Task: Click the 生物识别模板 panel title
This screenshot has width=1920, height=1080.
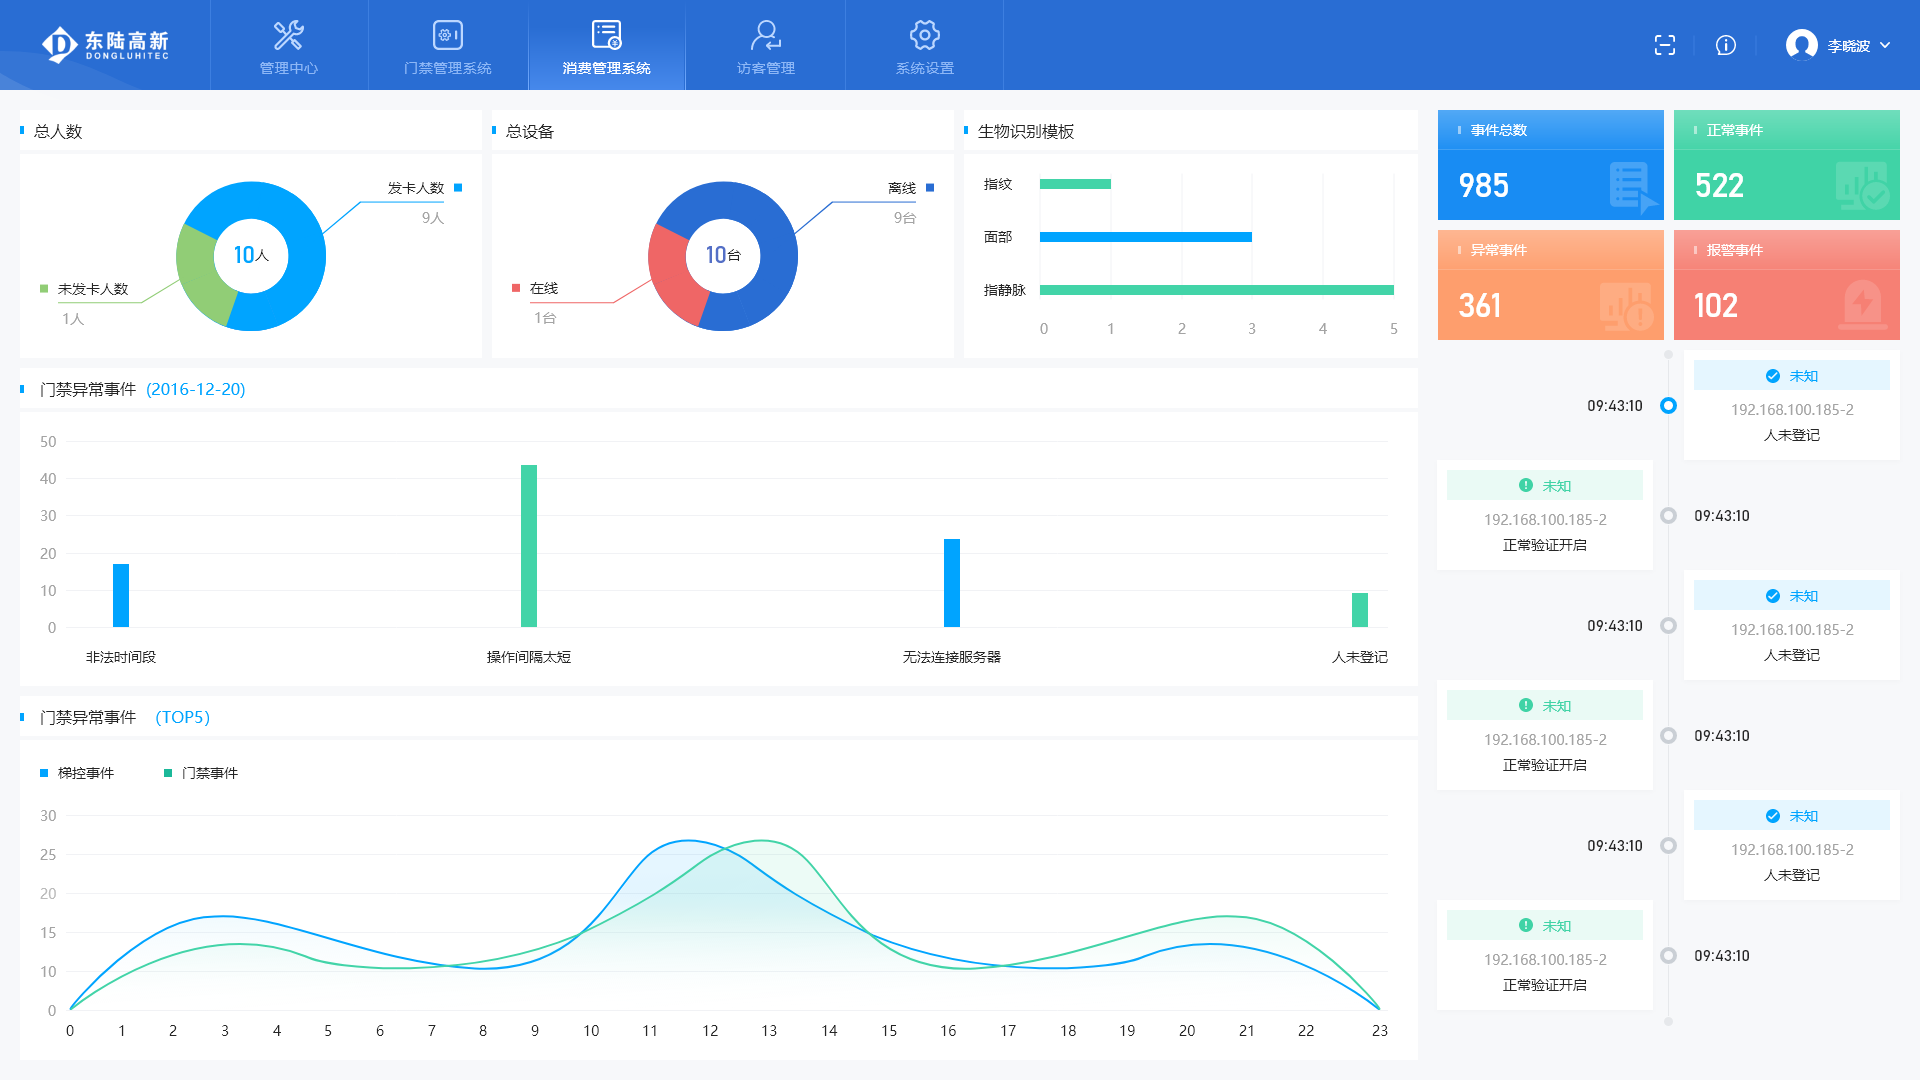Action: [x=1026, y=131]
